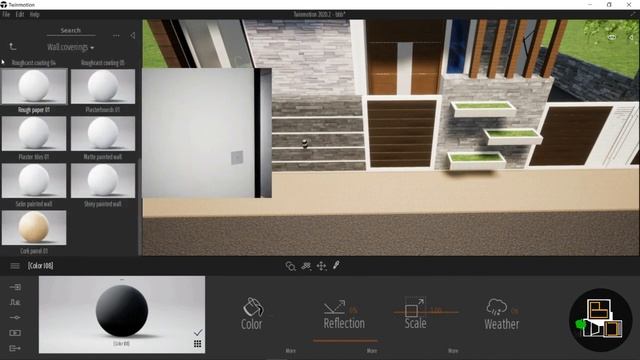Select the material picker eyedropper tool

point(336,265)
